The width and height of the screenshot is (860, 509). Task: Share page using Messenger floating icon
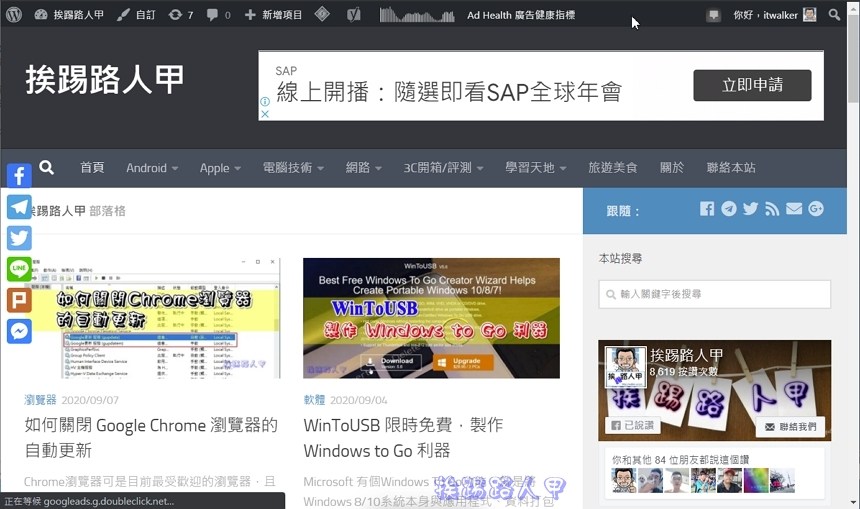point(19,331)
